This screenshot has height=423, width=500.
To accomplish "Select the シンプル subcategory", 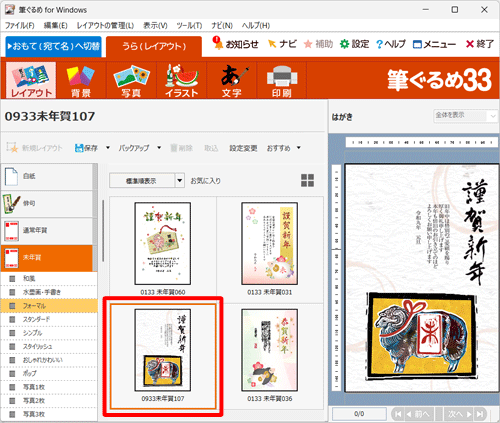I will (x=49, y=333).
